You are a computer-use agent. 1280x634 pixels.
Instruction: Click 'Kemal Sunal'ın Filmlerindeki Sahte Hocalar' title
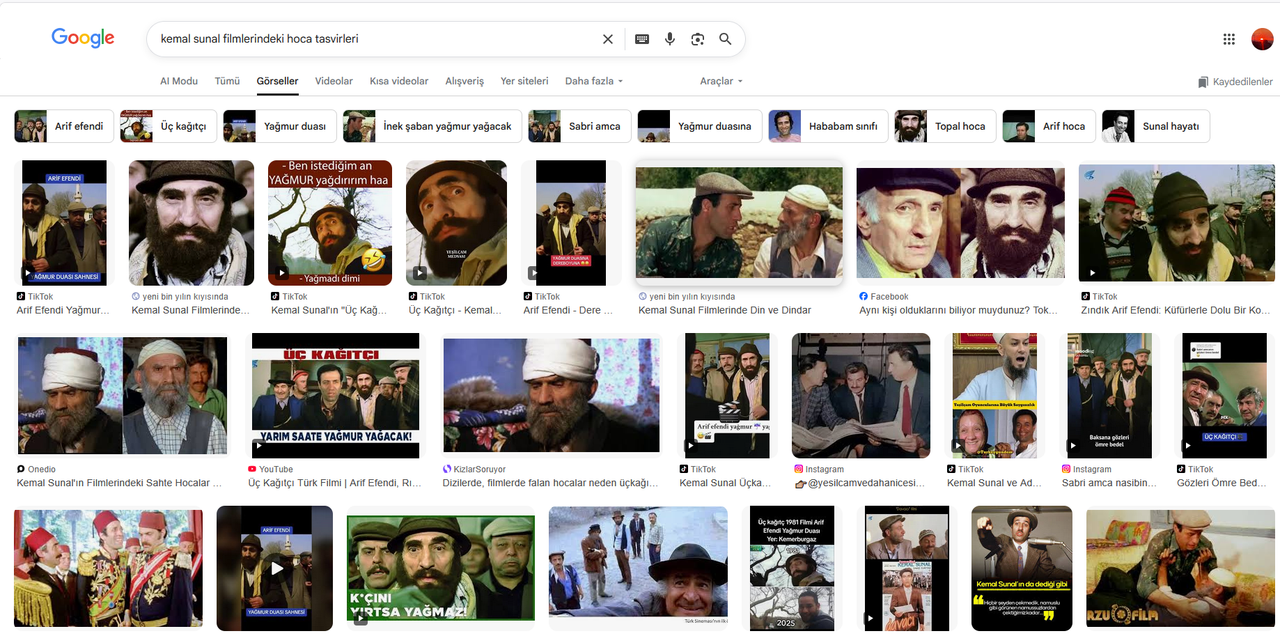point(119,483)
